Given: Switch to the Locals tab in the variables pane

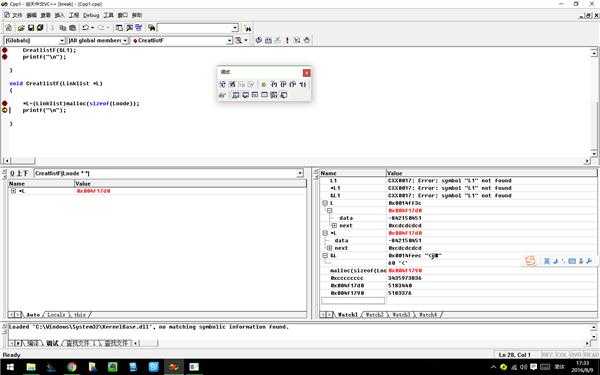Looking at the screenshot, I should [56, 315].
